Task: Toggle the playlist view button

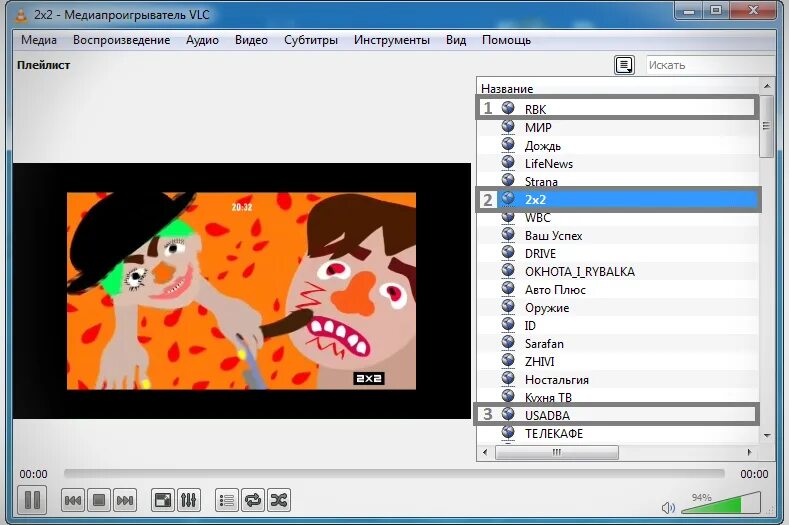Action: coord(227,500)
